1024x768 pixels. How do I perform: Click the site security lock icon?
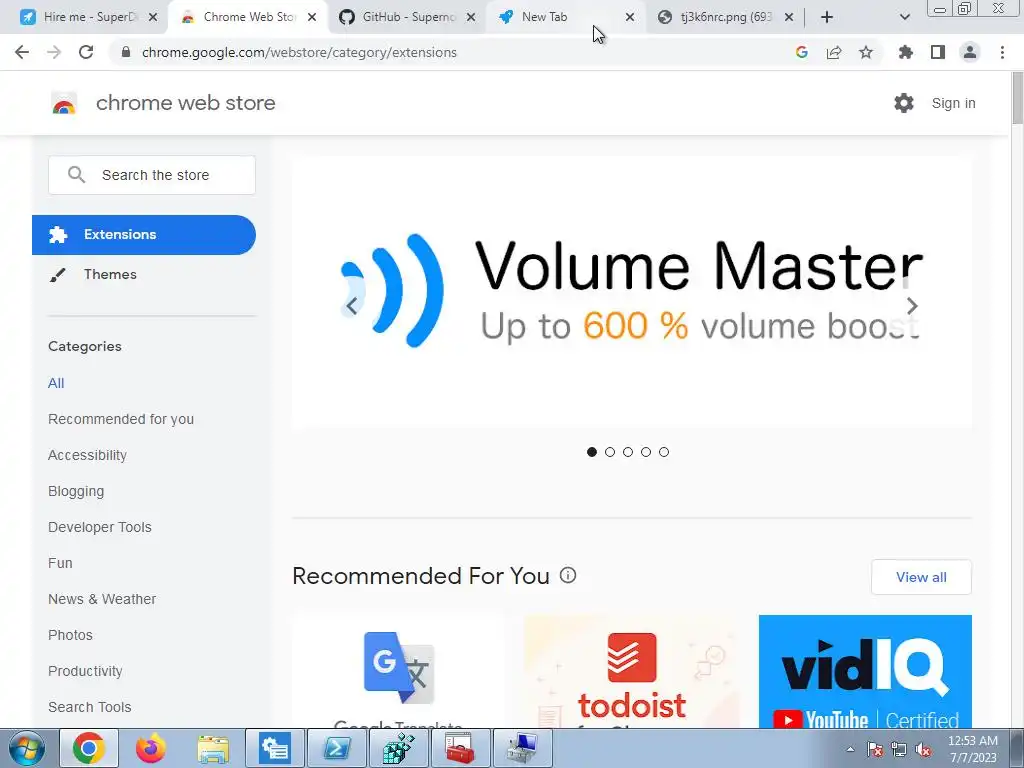coord(126,52)
